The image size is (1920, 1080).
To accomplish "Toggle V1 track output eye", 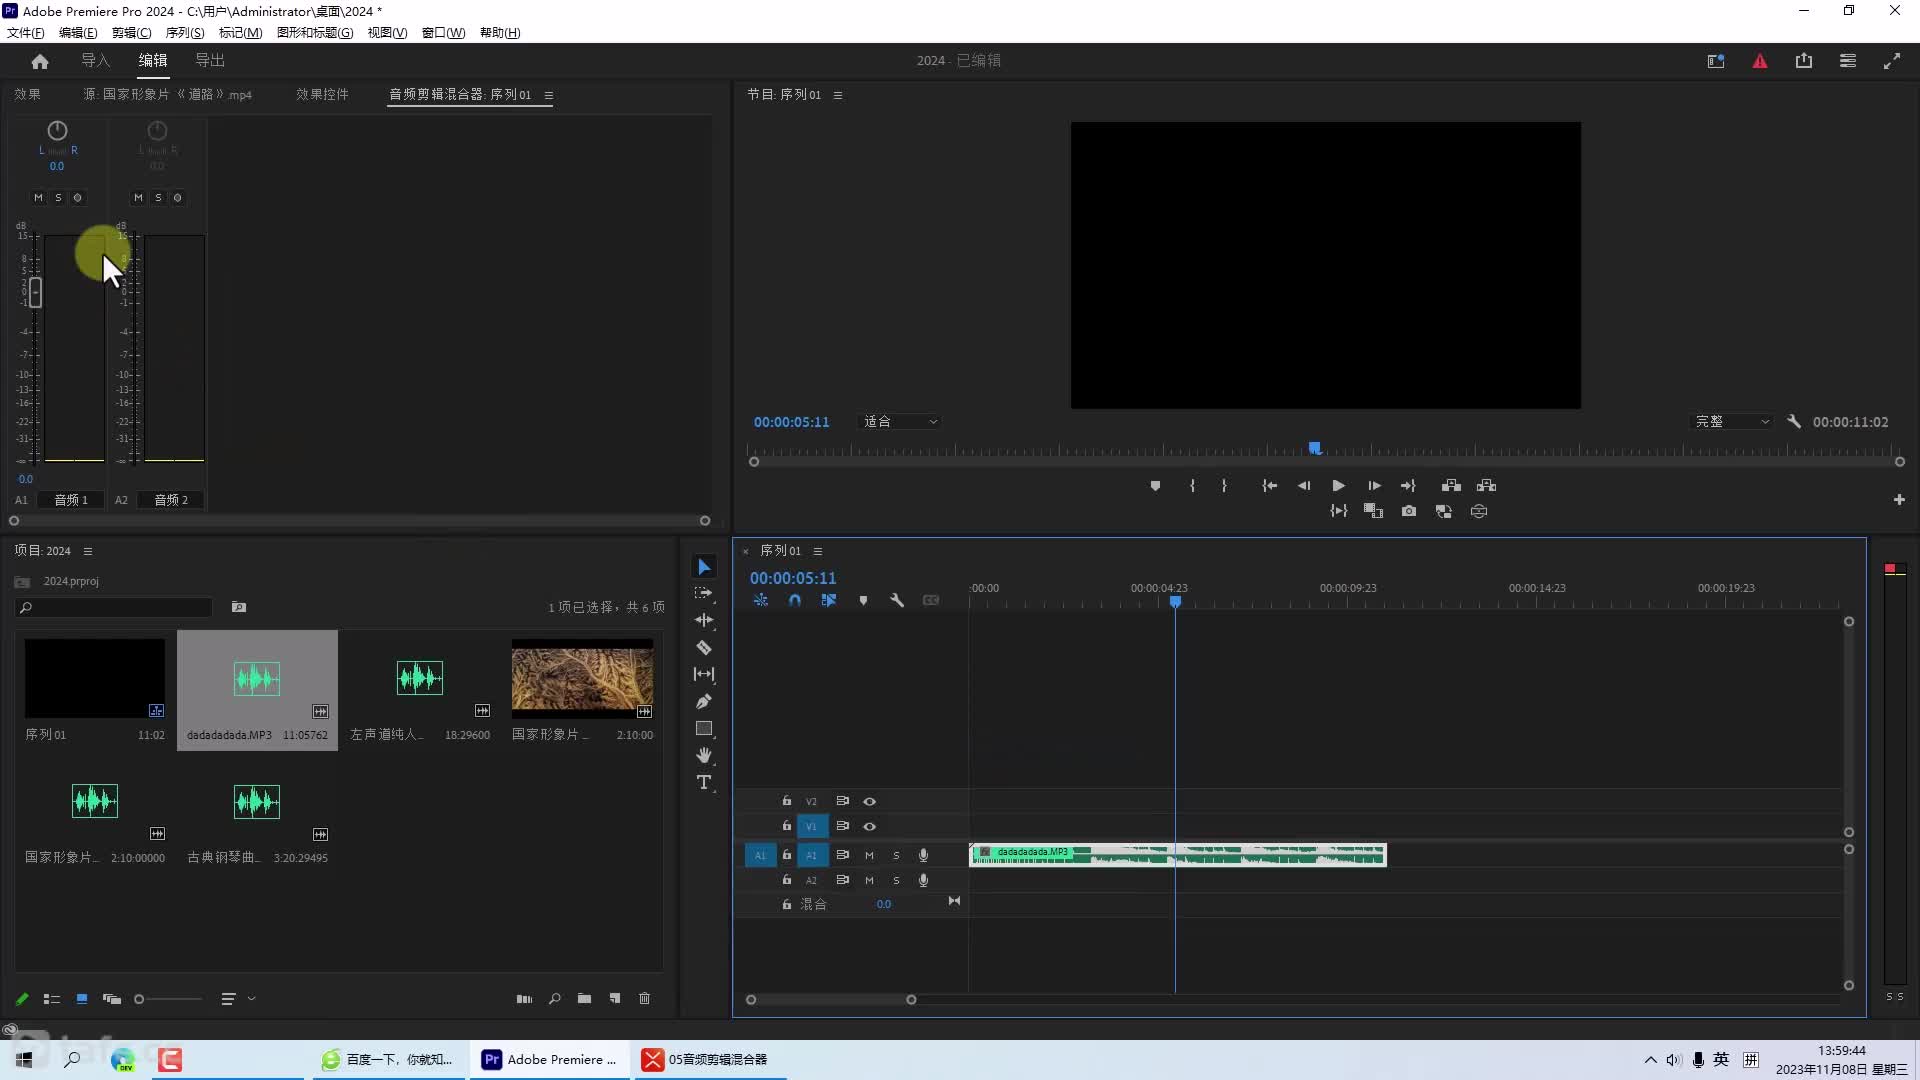I will [870, 826].
